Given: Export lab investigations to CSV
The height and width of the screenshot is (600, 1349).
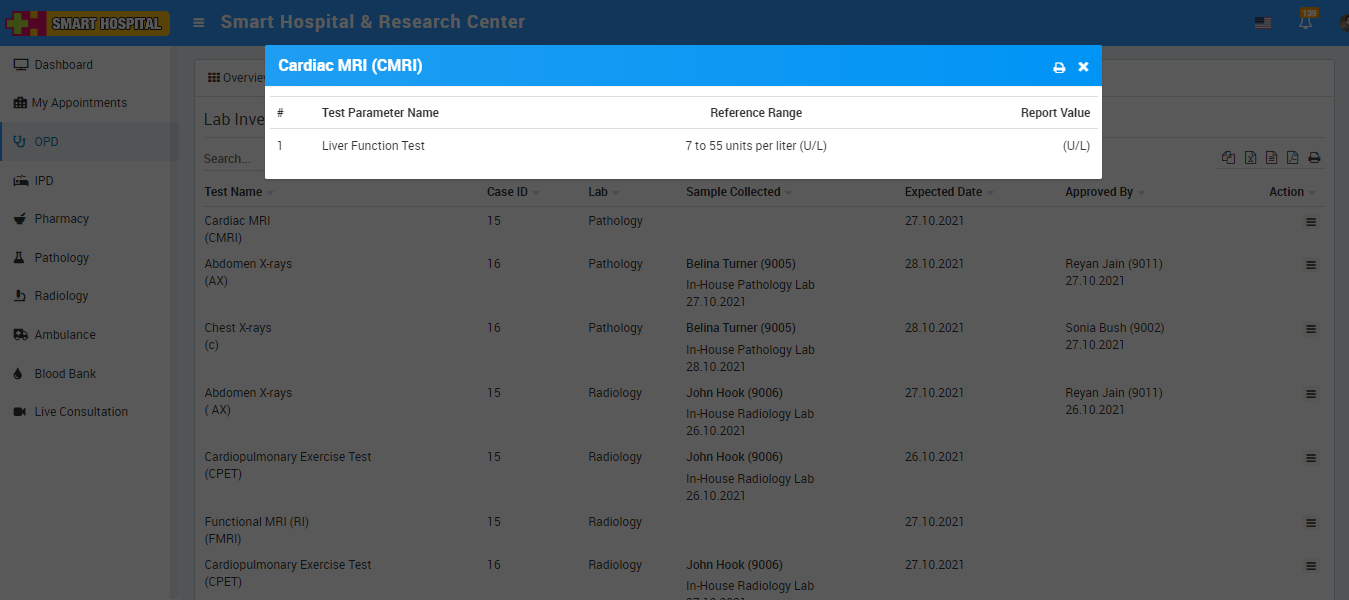Looking at the screenshot, I should (x=1271, y=158).
